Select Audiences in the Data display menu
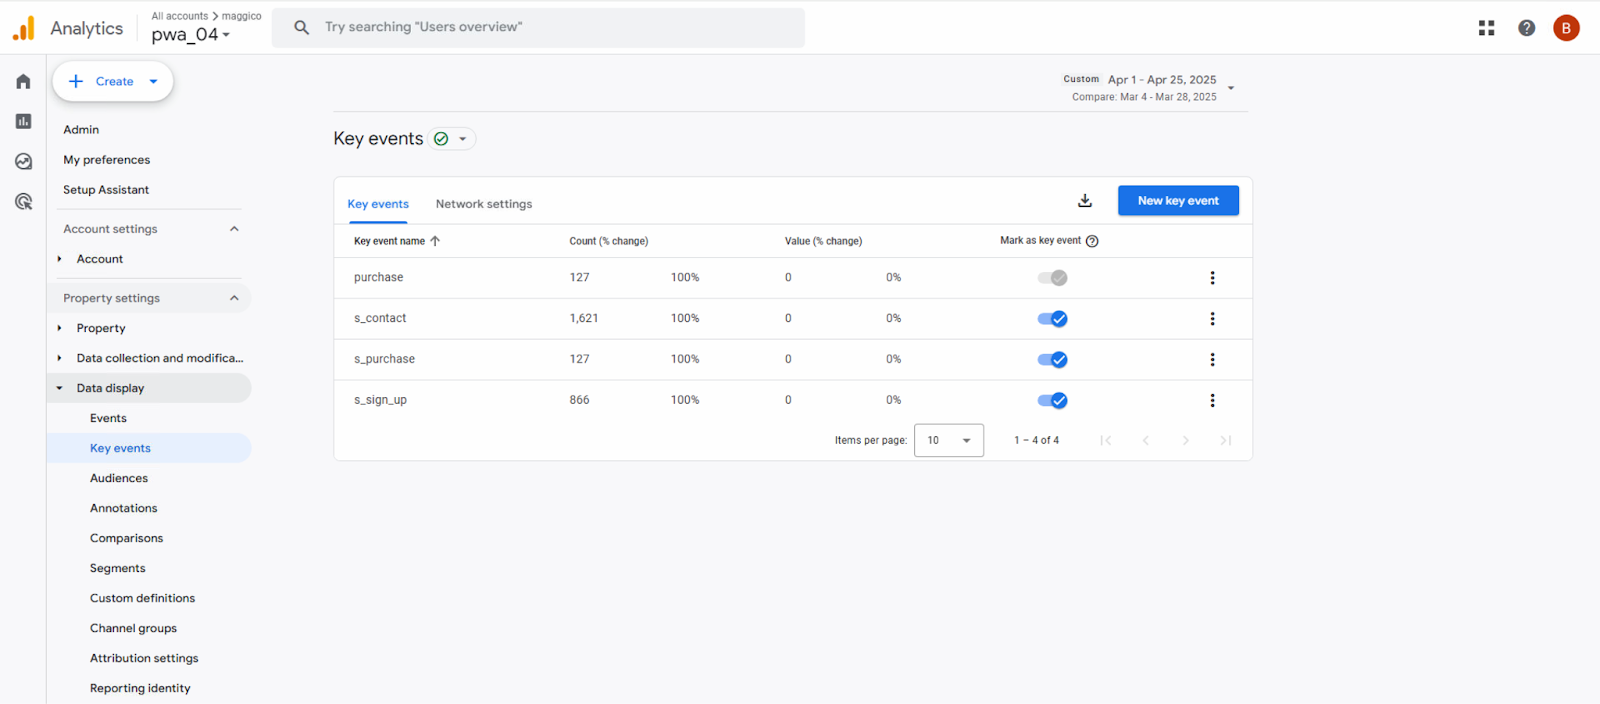 (119, 478)
